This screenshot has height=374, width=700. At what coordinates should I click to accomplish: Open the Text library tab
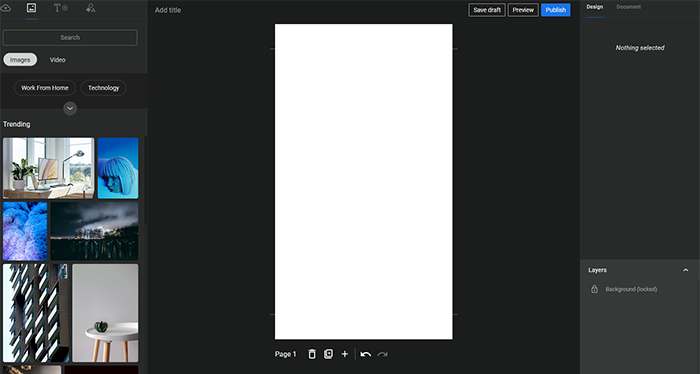pyautogui.click(x=60, y=8)
